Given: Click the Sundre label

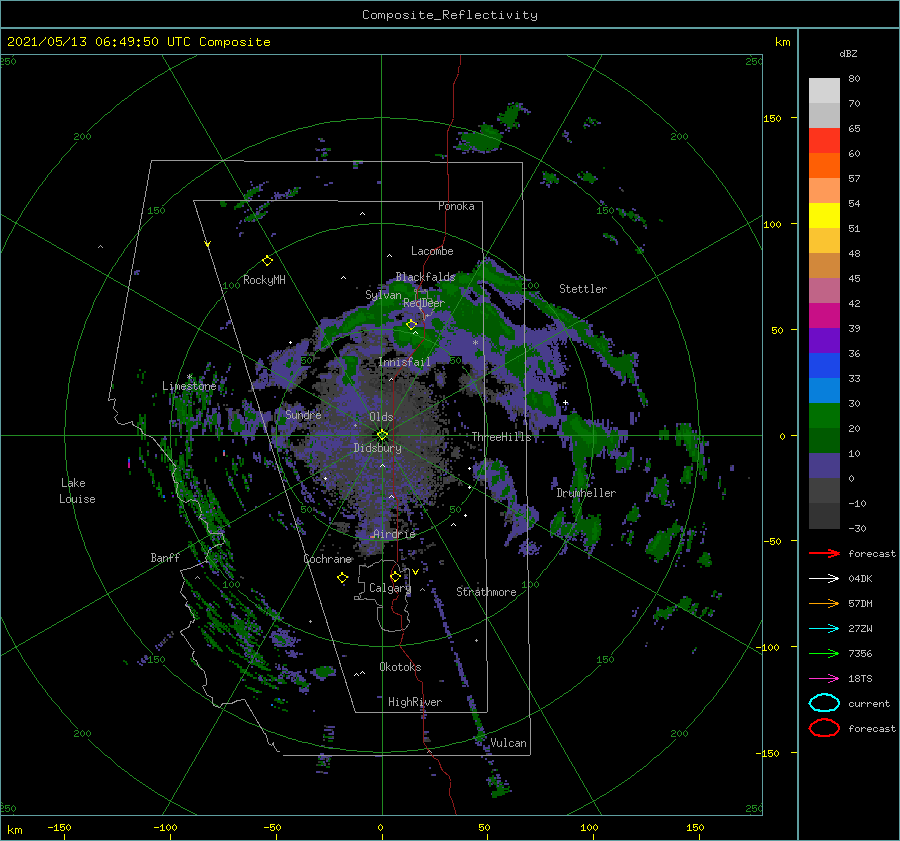Looking at the screenshot, I should pyautogui.click(x=303, y=414).
